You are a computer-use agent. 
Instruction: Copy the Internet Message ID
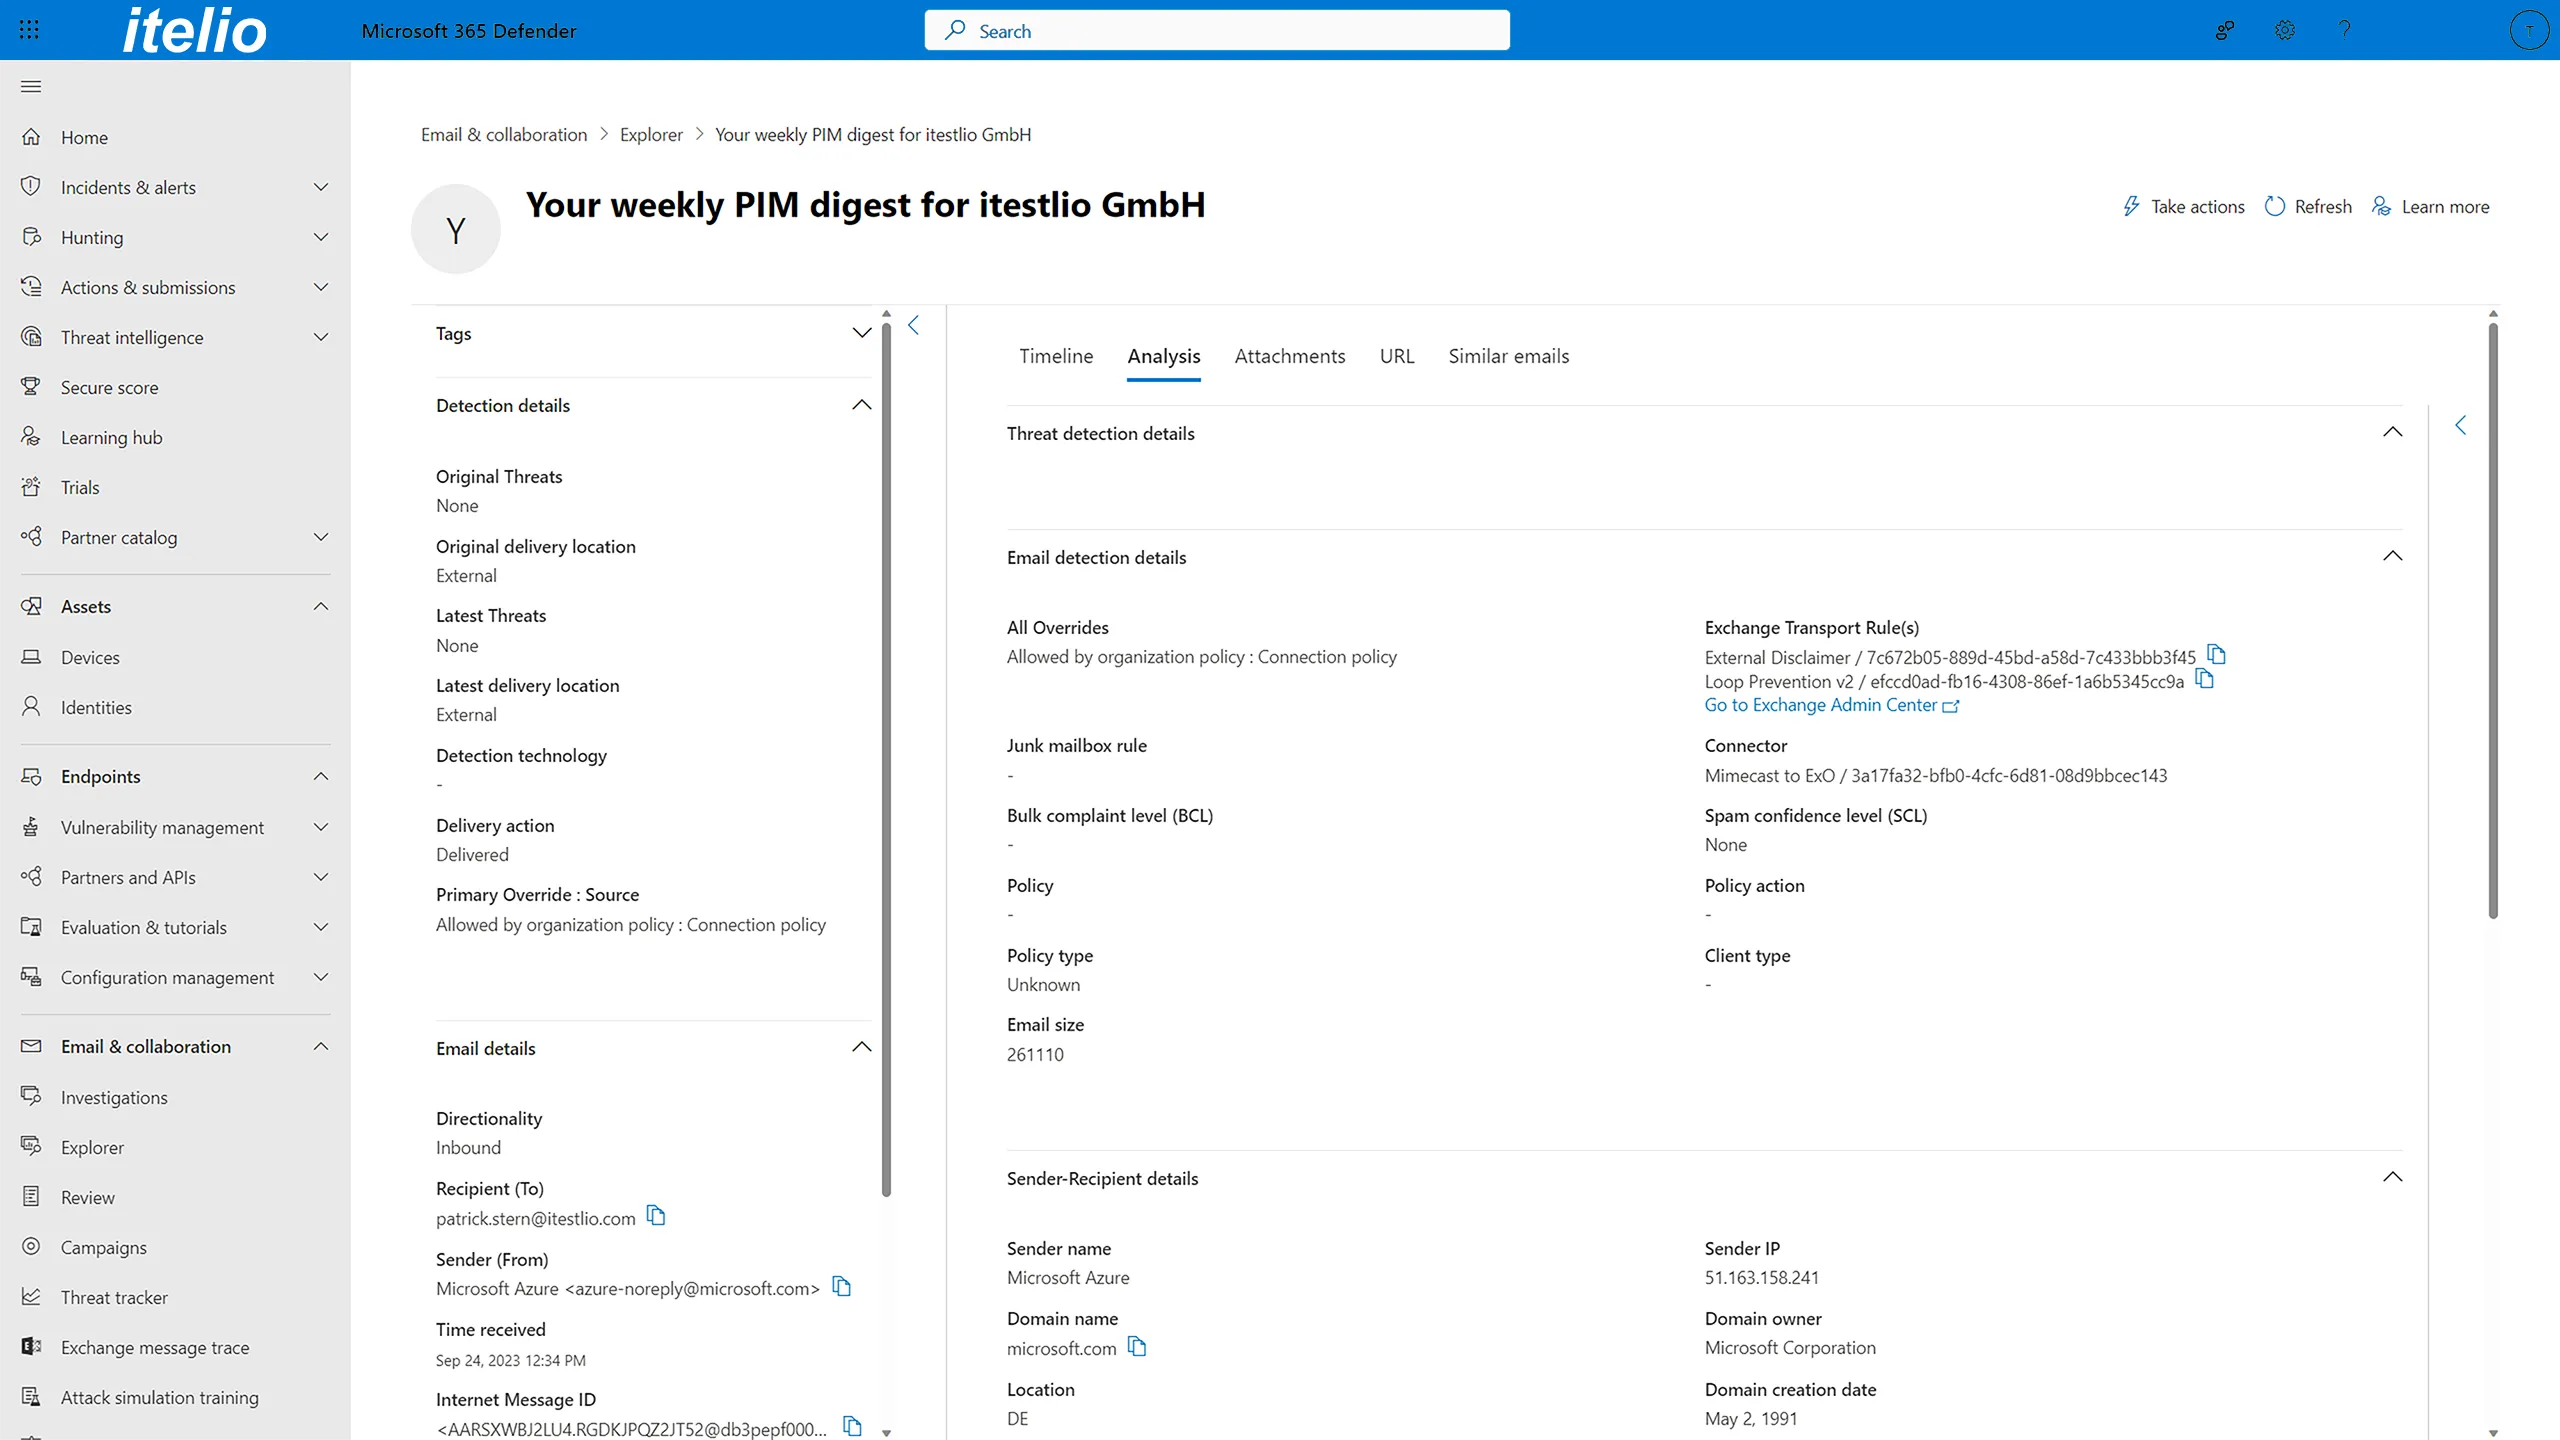click(852, 1427)
